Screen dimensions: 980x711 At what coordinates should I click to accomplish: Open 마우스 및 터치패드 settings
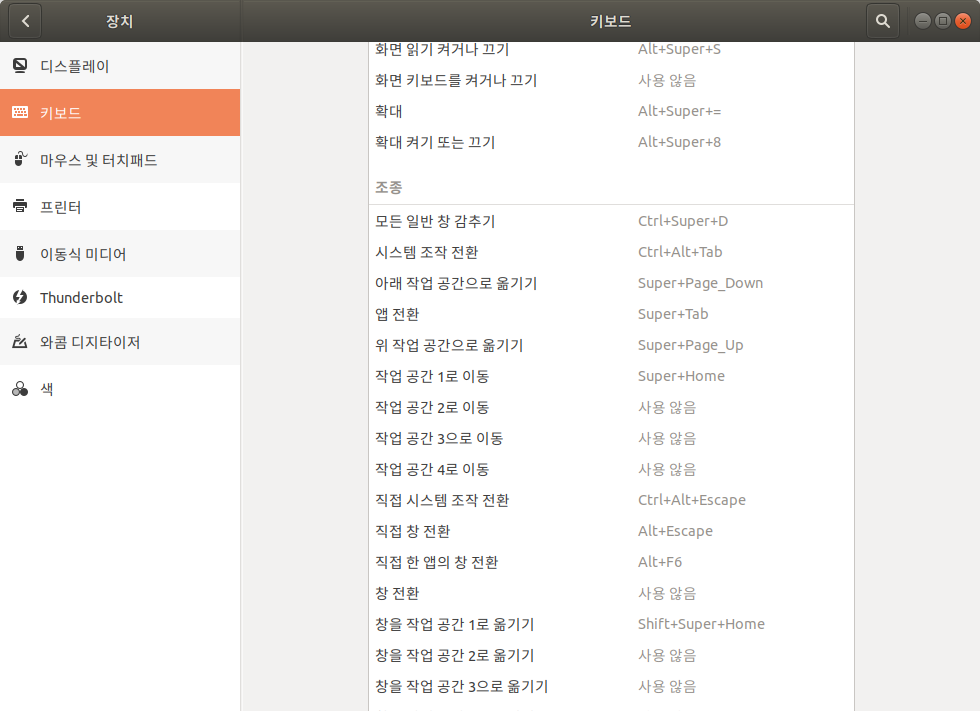click(120, 159)
